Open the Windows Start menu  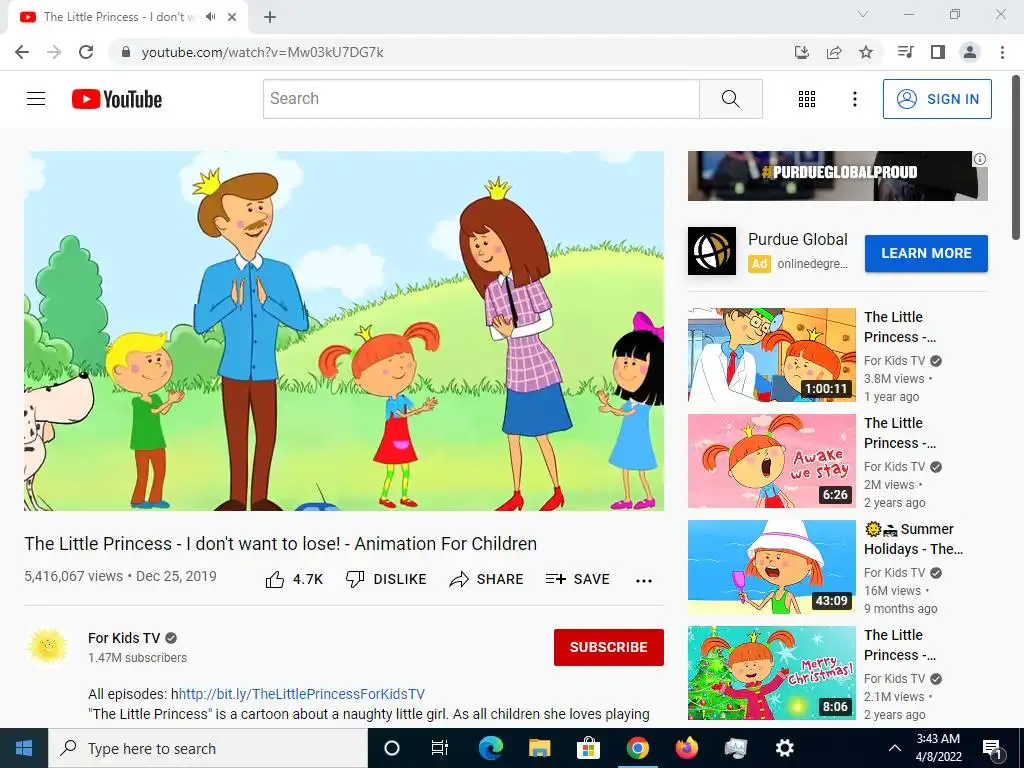pos(24,748)
